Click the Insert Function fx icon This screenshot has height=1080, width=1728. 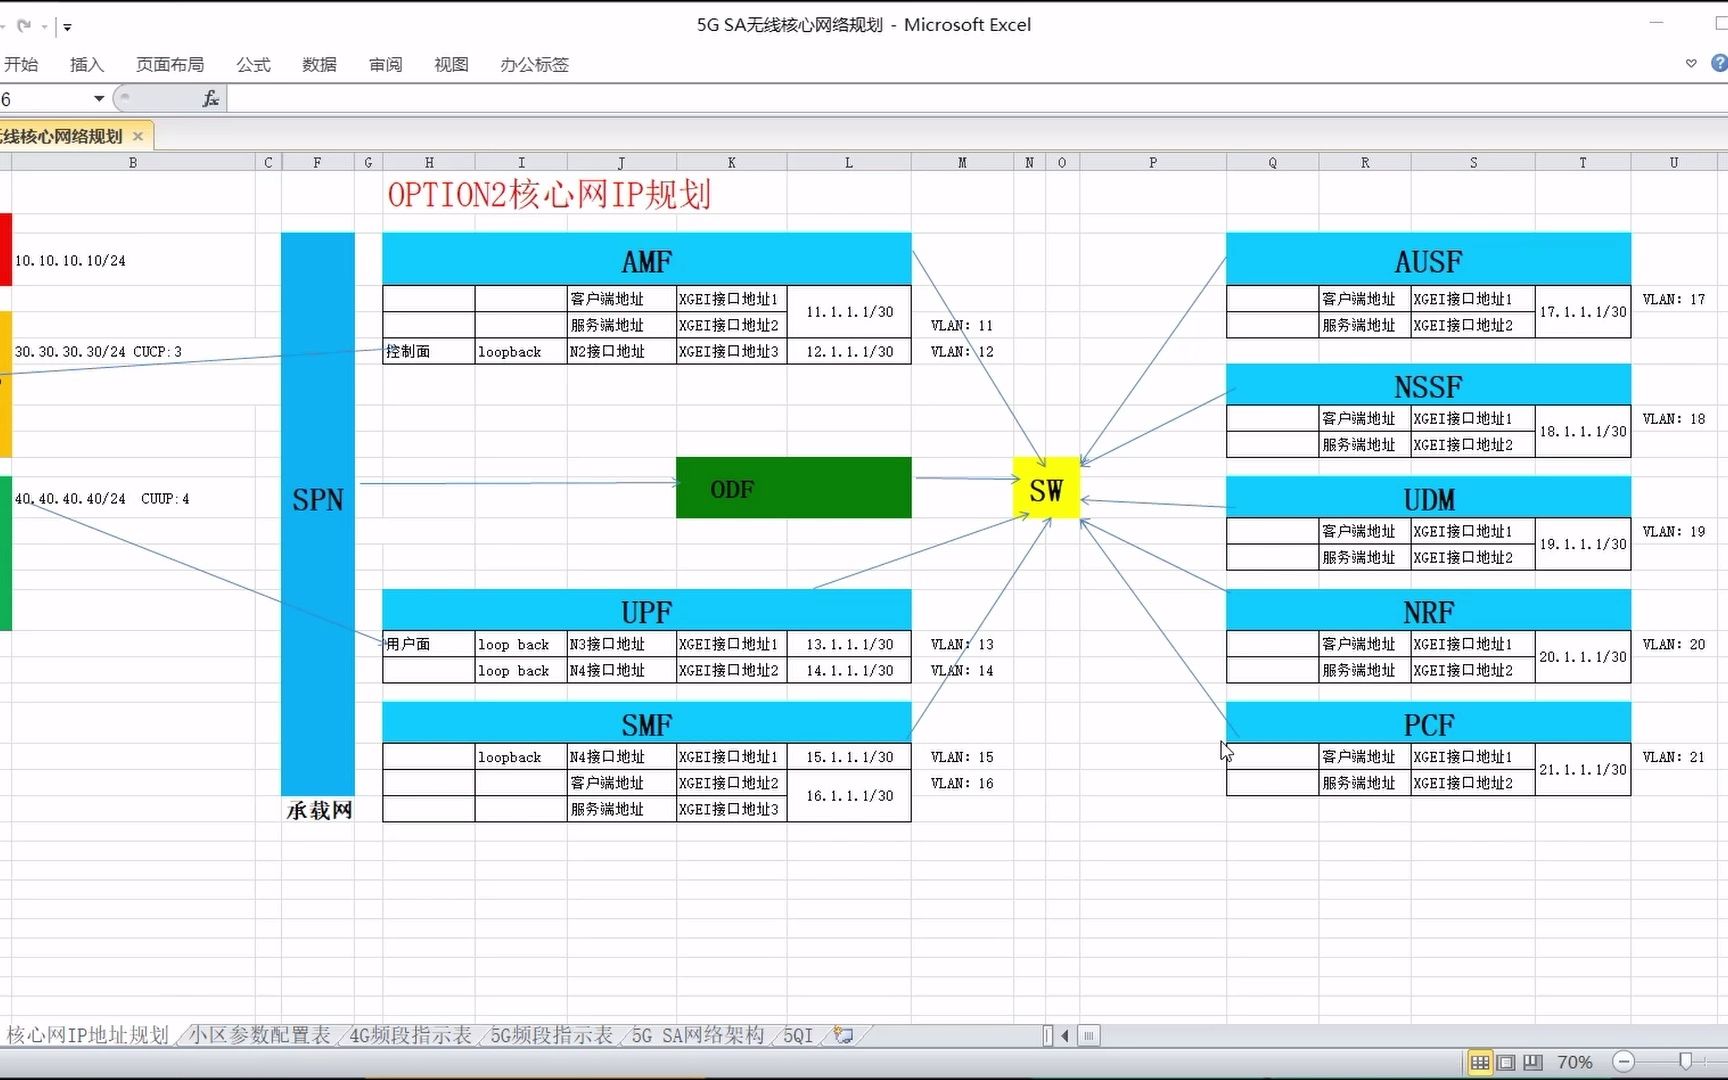(211, 99)
